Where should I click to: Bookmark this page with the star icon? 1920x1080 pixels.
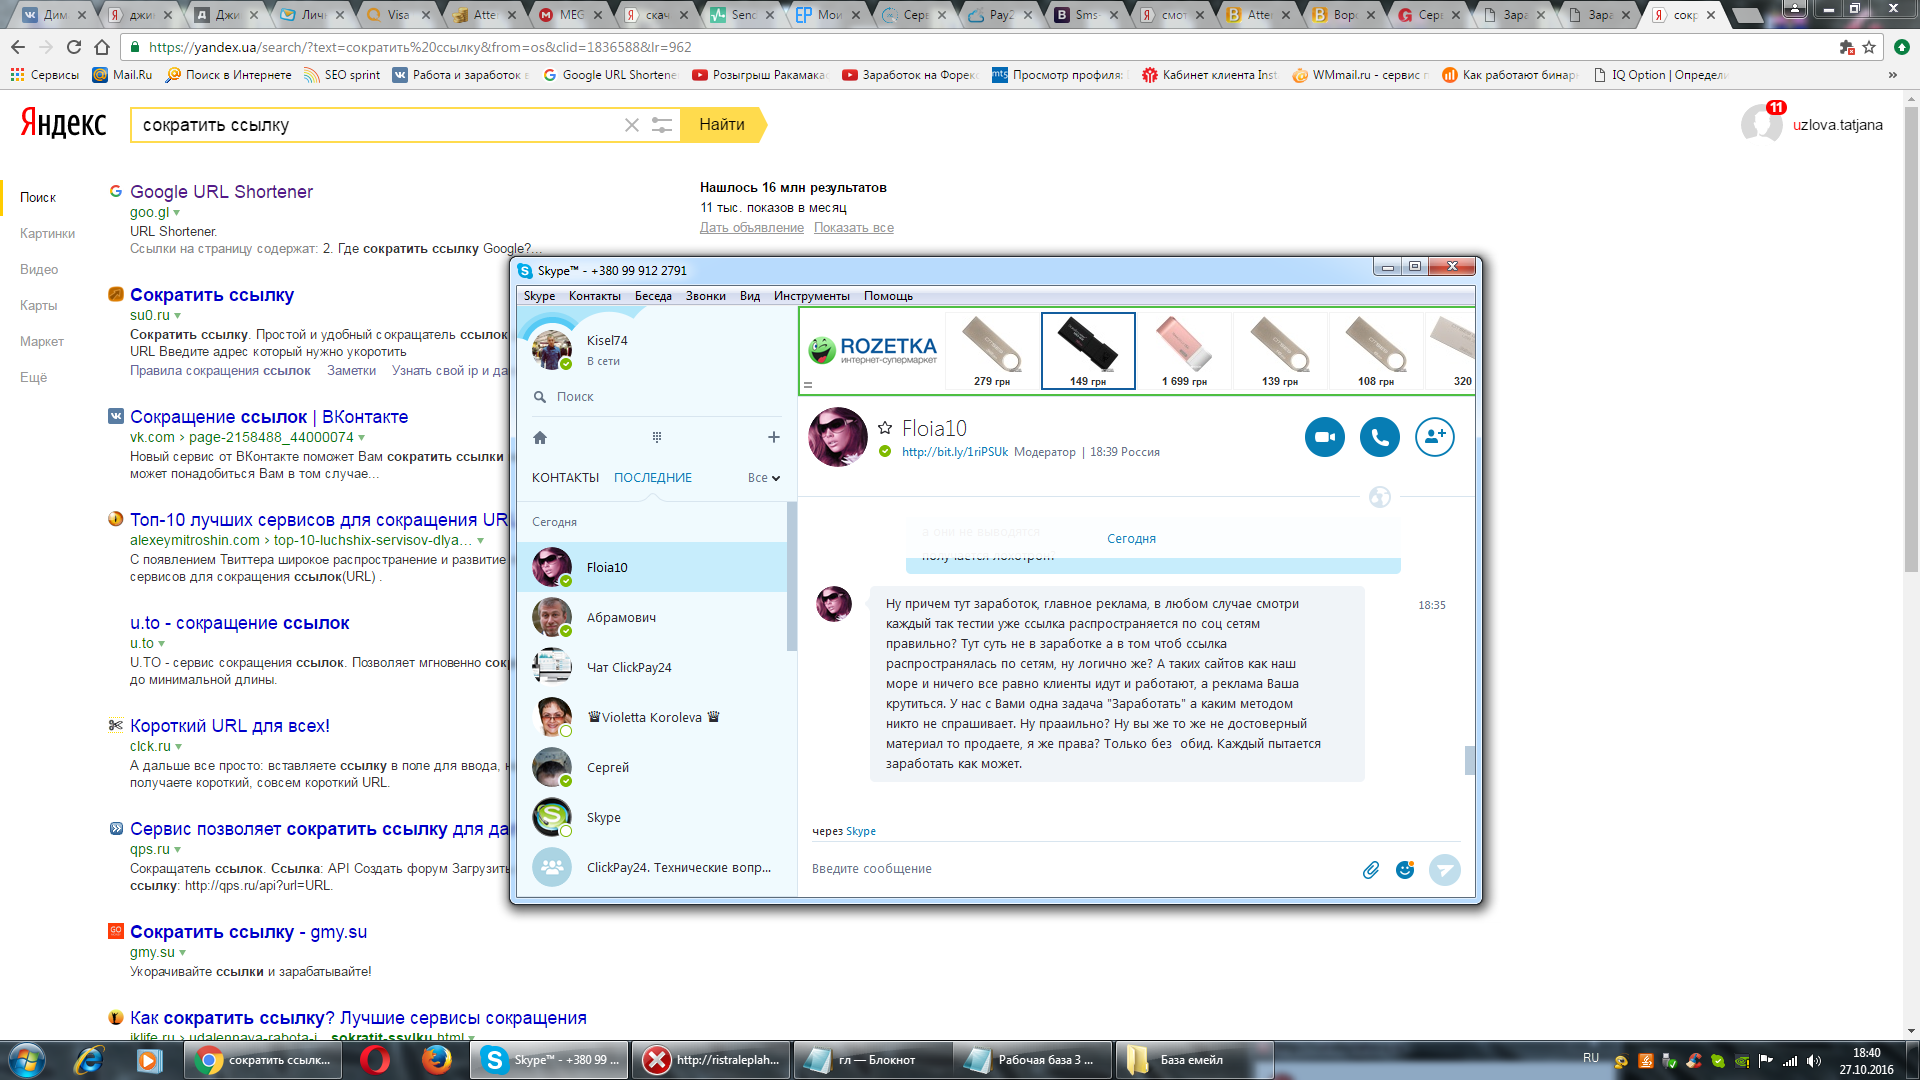(x=1869, y=47)
